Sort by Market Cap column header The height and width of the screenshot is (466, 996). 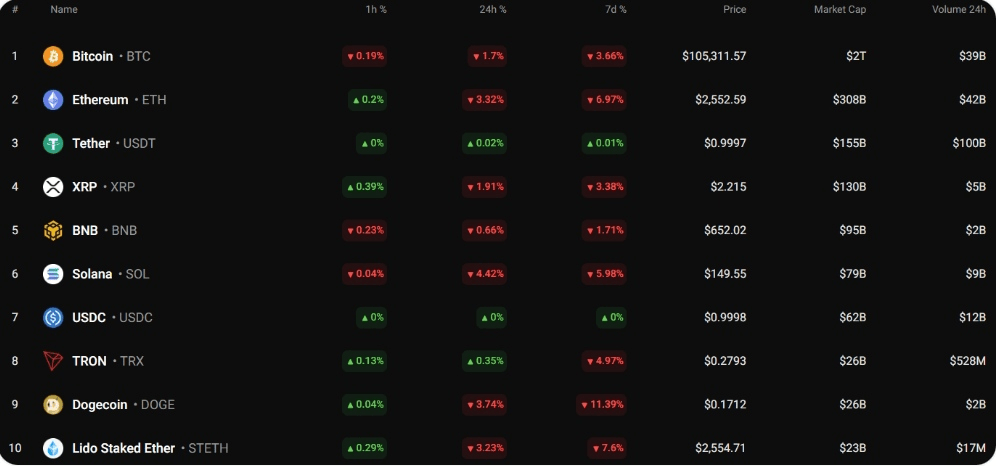pyautogui.click(x=840, y=10)
